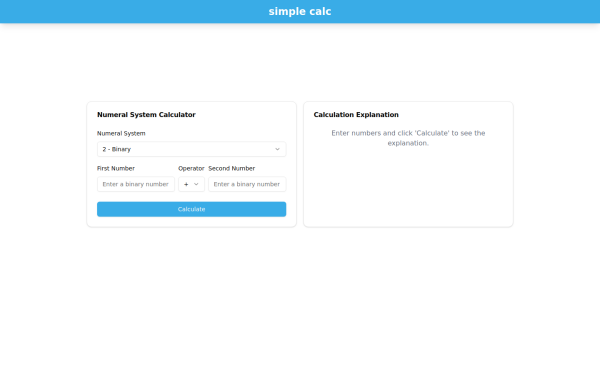This screenshot has height=375, width=600.
Task: Focus the First Number input field
Action: pyautogui.click(x=136, y=184)
